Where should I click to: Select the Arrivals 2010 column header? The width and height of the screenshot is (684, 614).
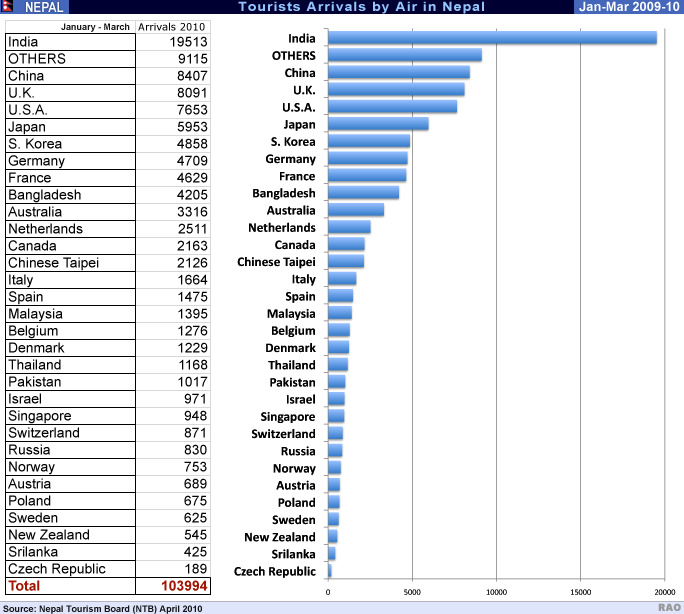(x=172, y=26)
